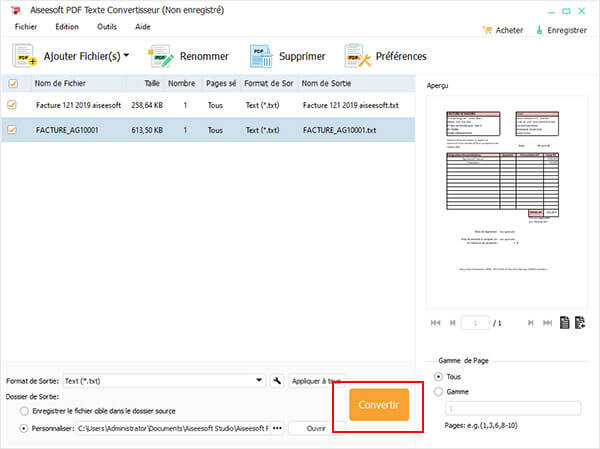Click the Pages sé column header
This screenshot has height=449, width=600.
click(x=221, y=83)
